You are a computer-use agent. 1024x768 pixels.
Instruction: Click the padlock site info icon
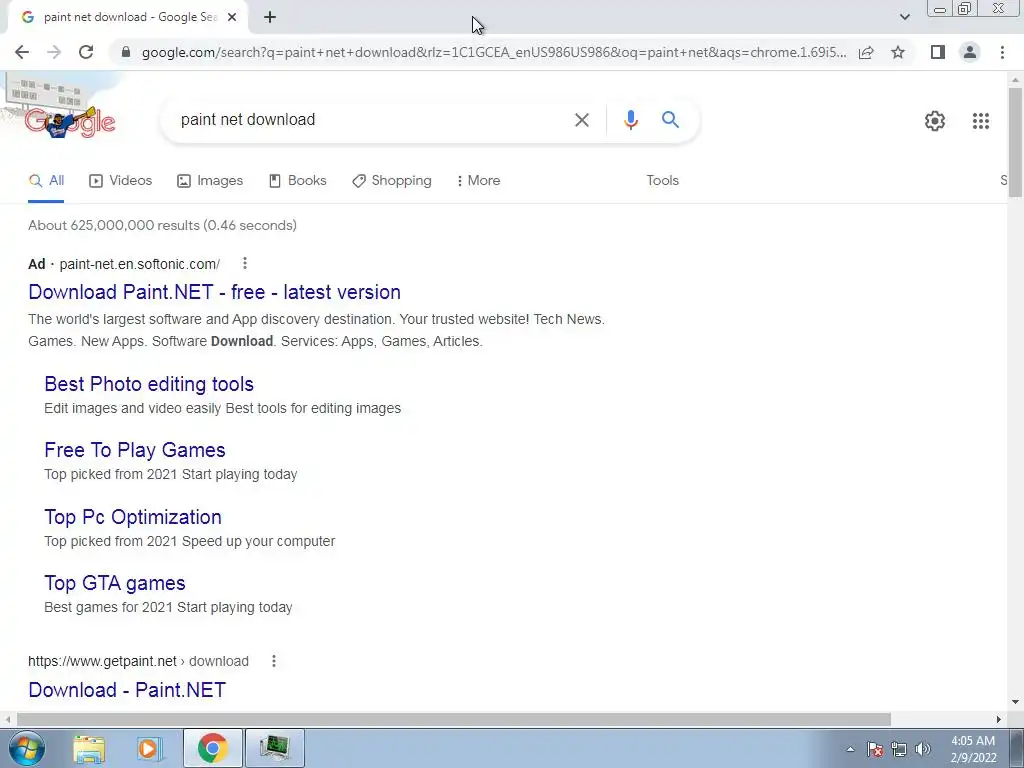click(126, 52)
